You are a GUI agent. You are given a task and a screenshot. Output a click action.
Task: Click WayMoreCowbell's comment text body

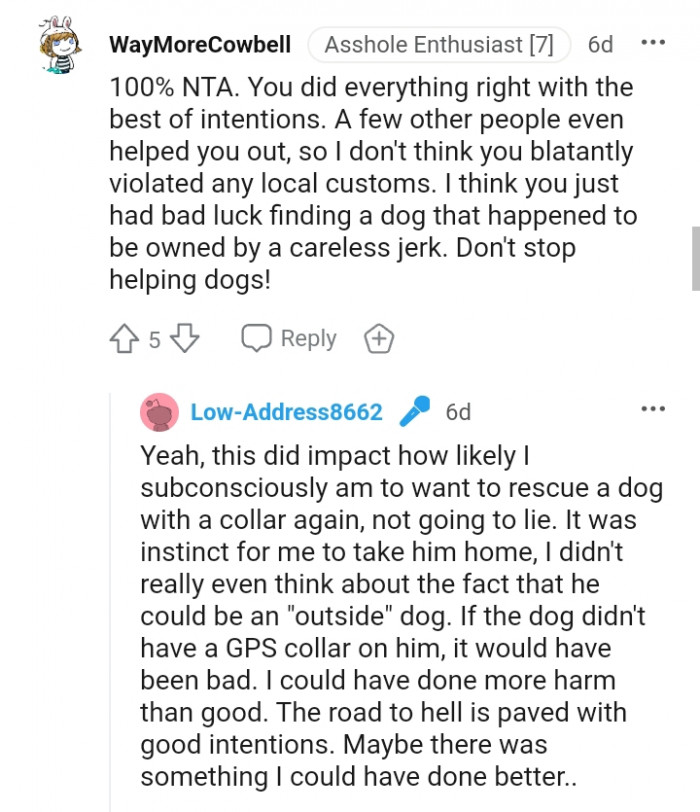[370, 184]
